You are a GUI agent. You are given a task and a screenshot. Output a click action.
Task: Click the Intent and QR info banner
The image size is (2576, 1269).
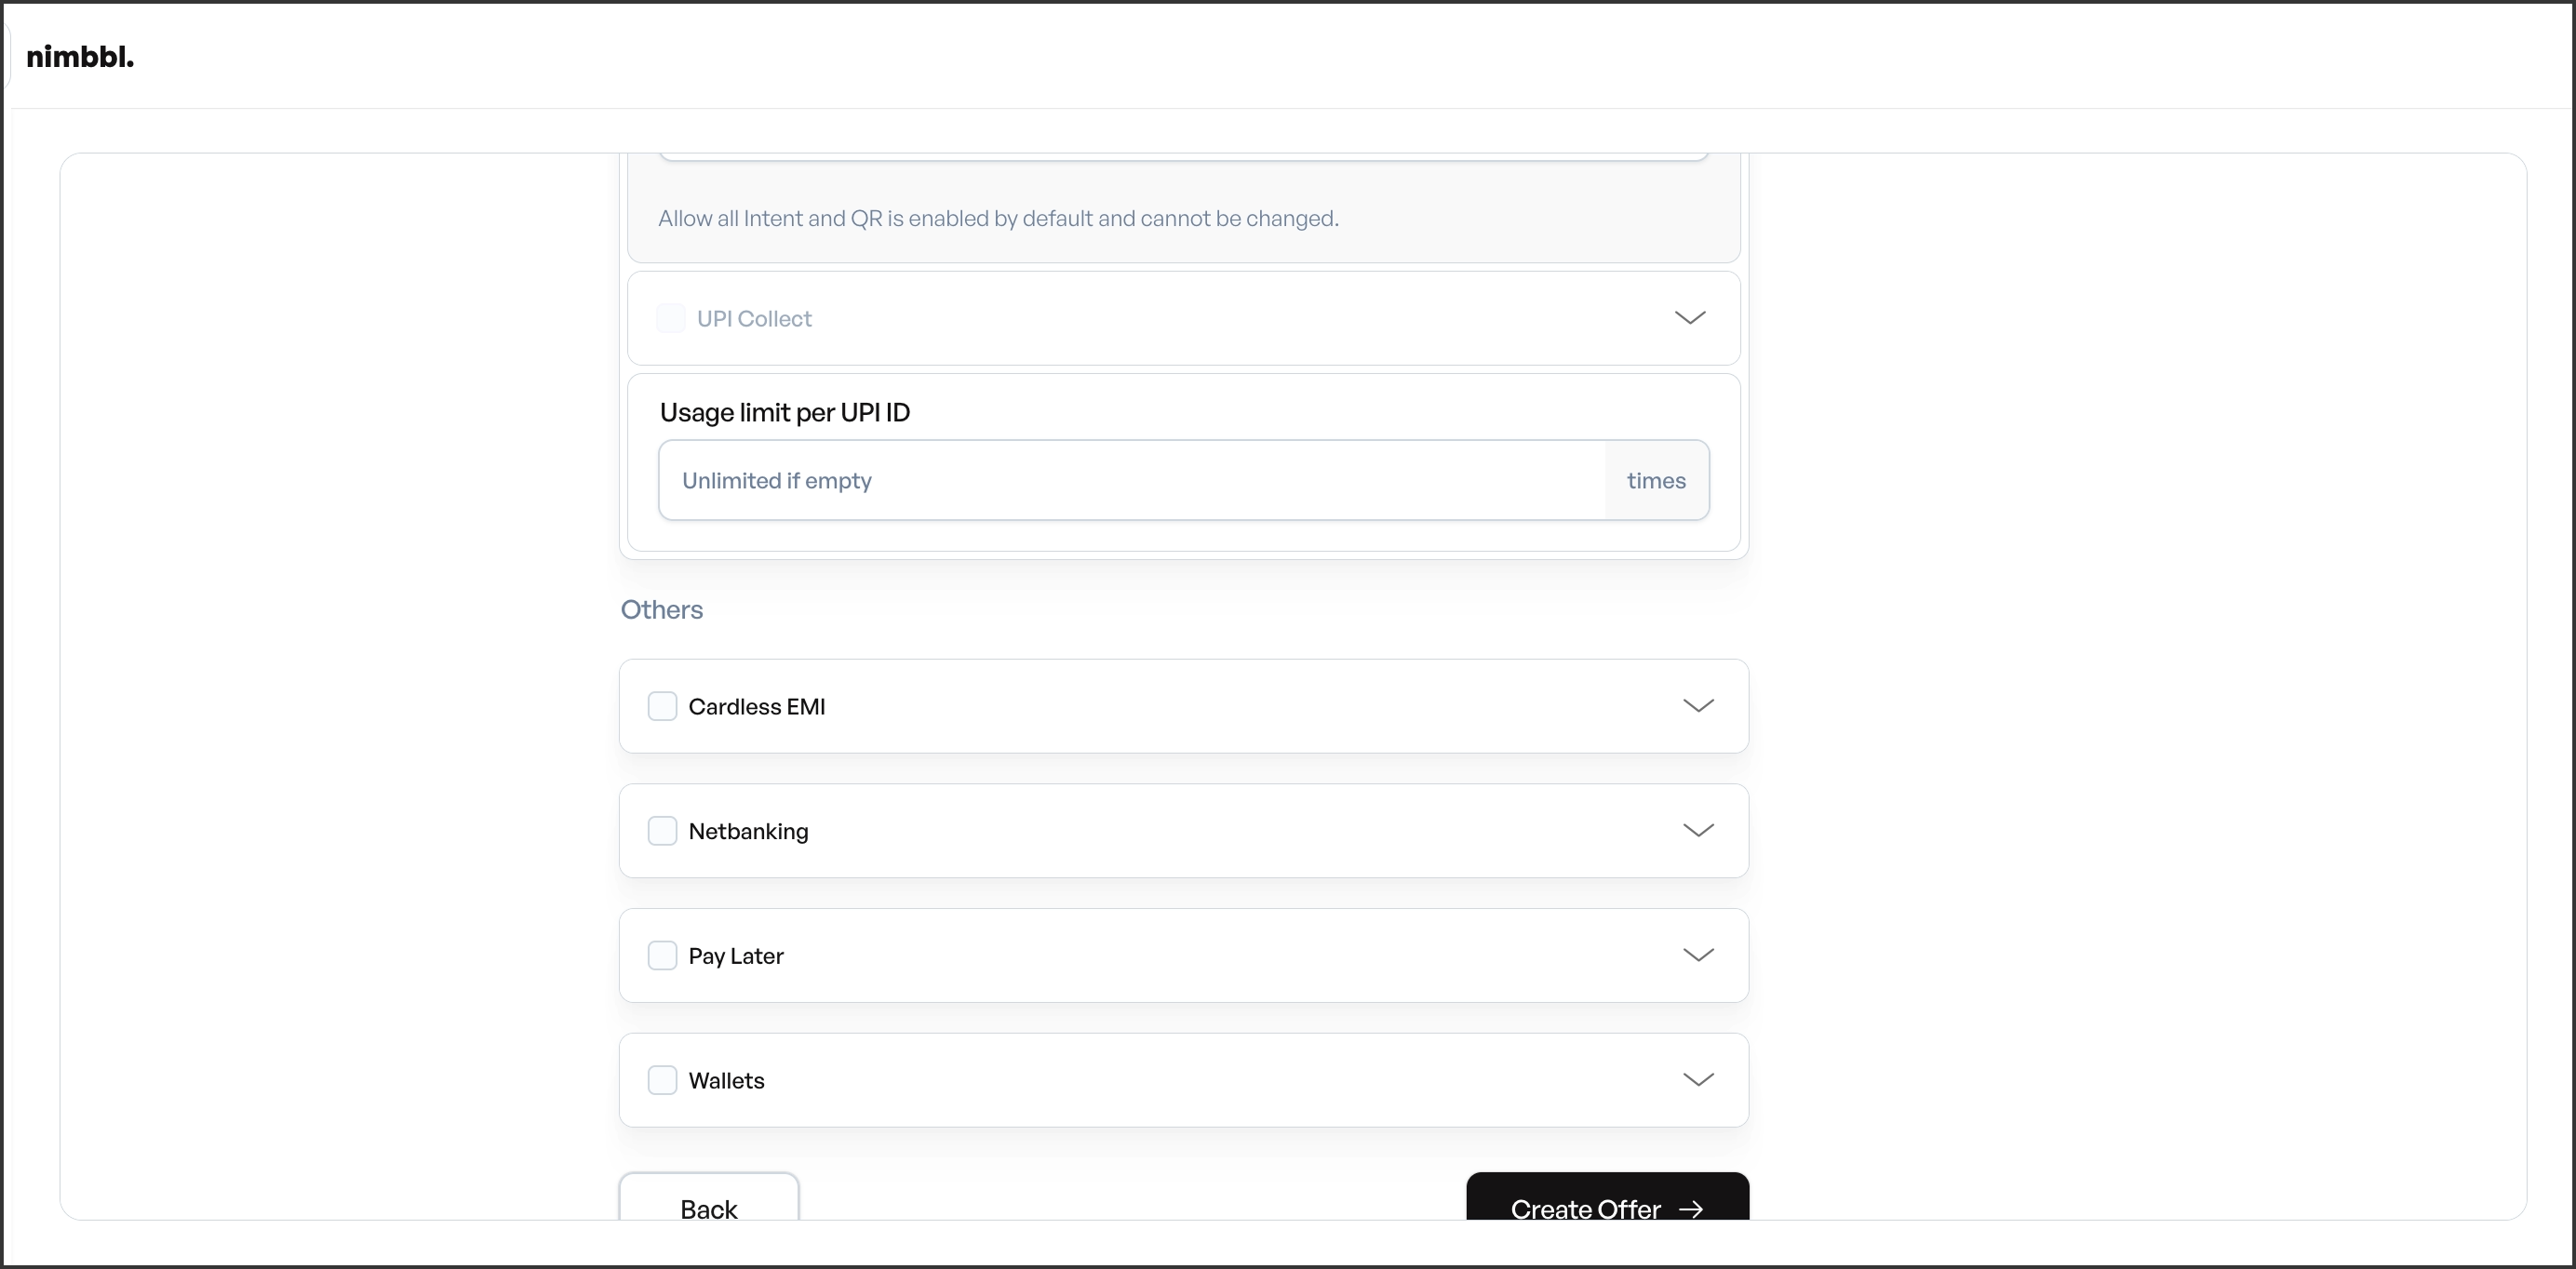(997, 219)
